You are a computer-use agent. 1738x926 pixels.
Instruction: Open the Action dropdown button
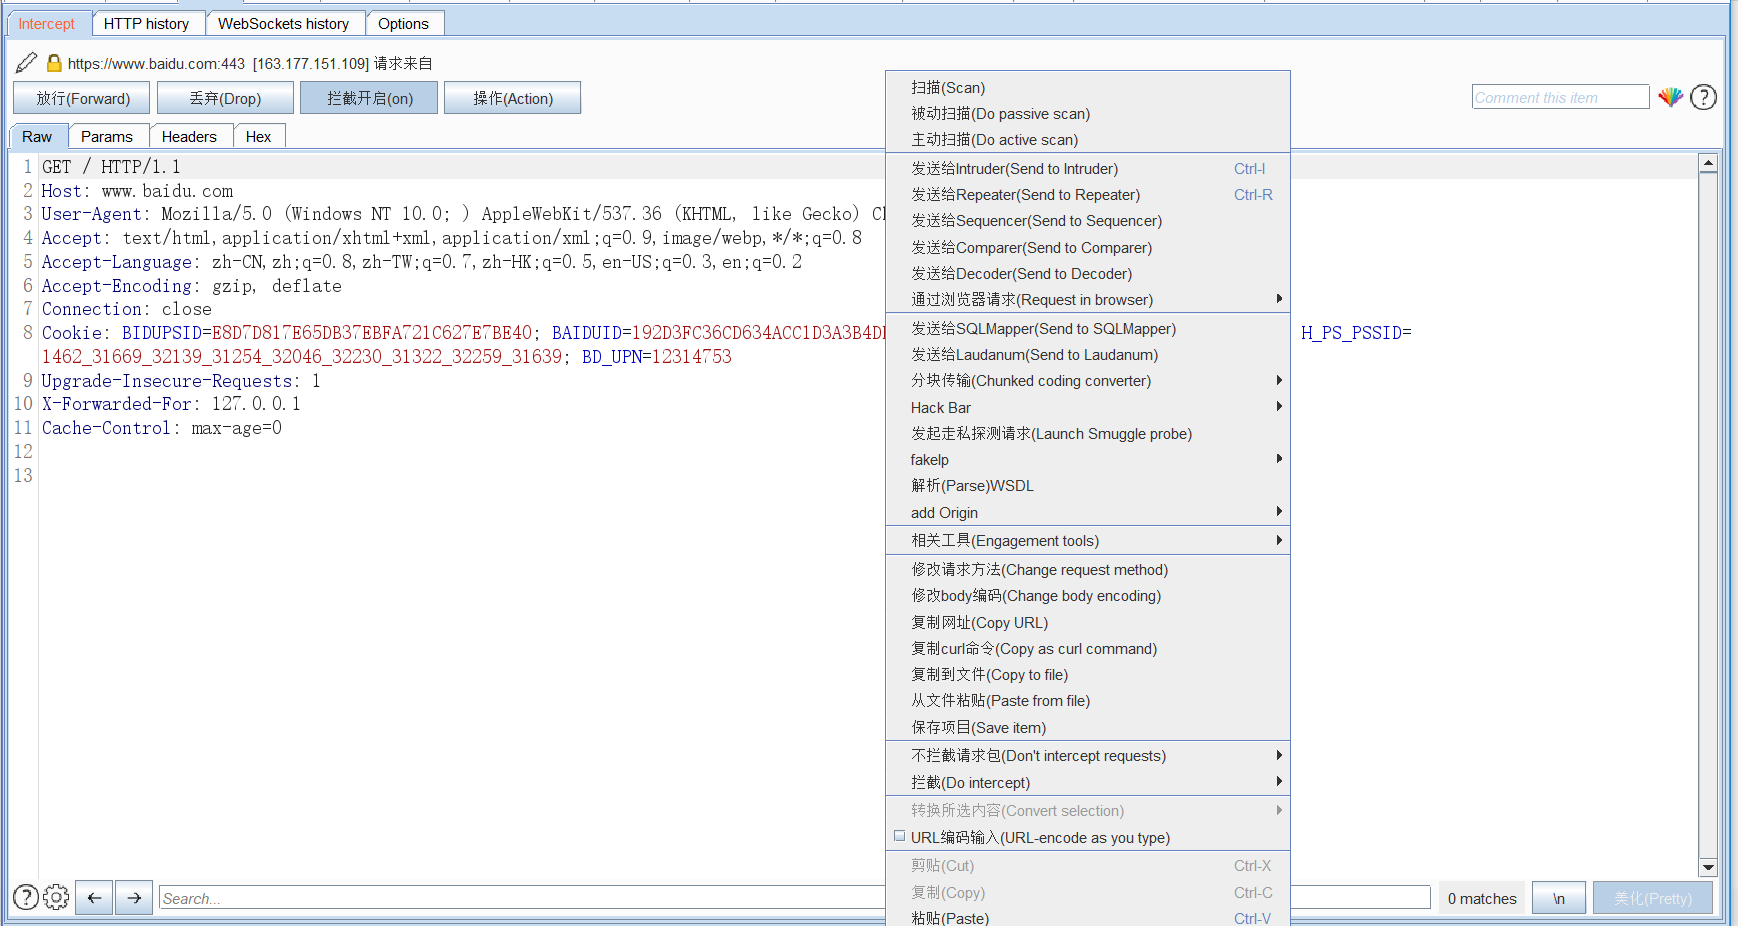tap(512, 98)
